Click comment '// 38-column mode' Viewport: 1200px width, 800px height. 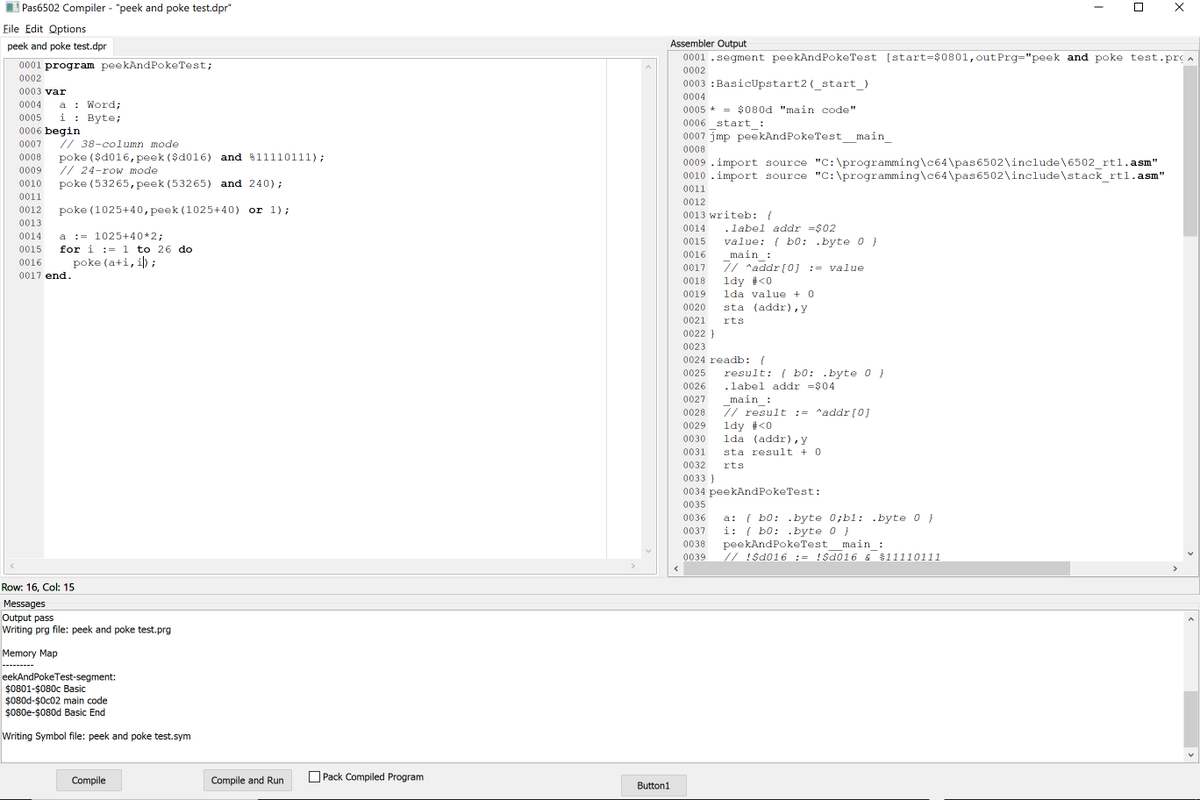[x=118, y=144]
